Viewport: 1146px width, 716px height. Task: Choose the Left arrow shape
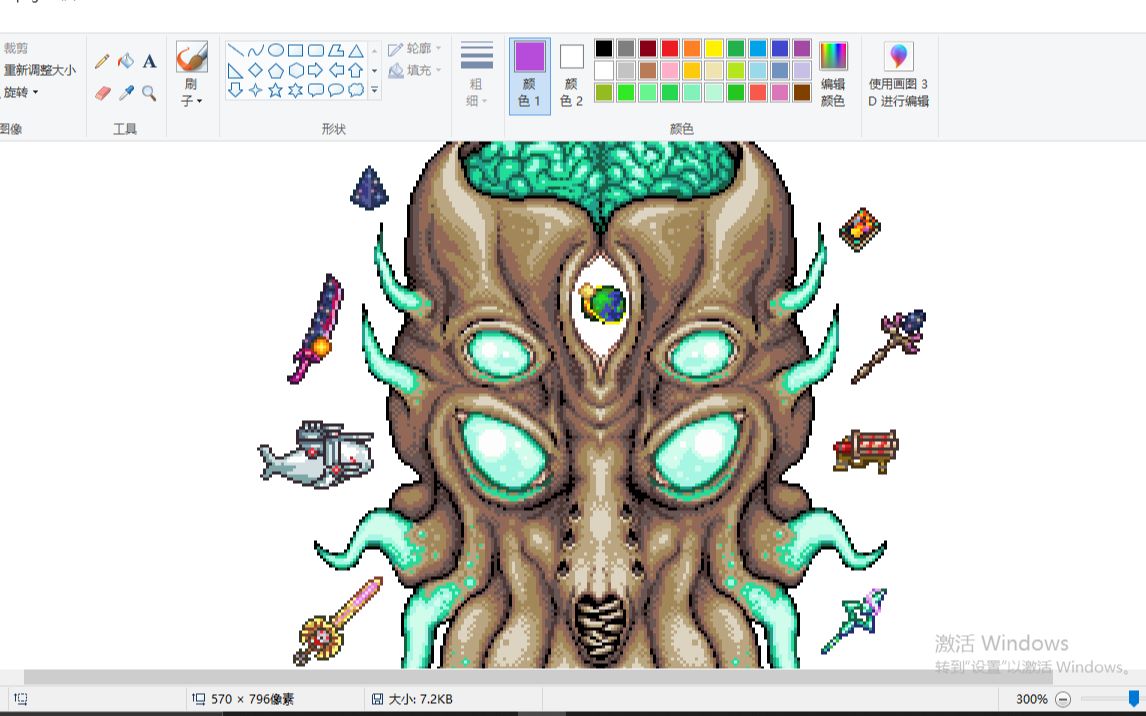tap(335, 70)
